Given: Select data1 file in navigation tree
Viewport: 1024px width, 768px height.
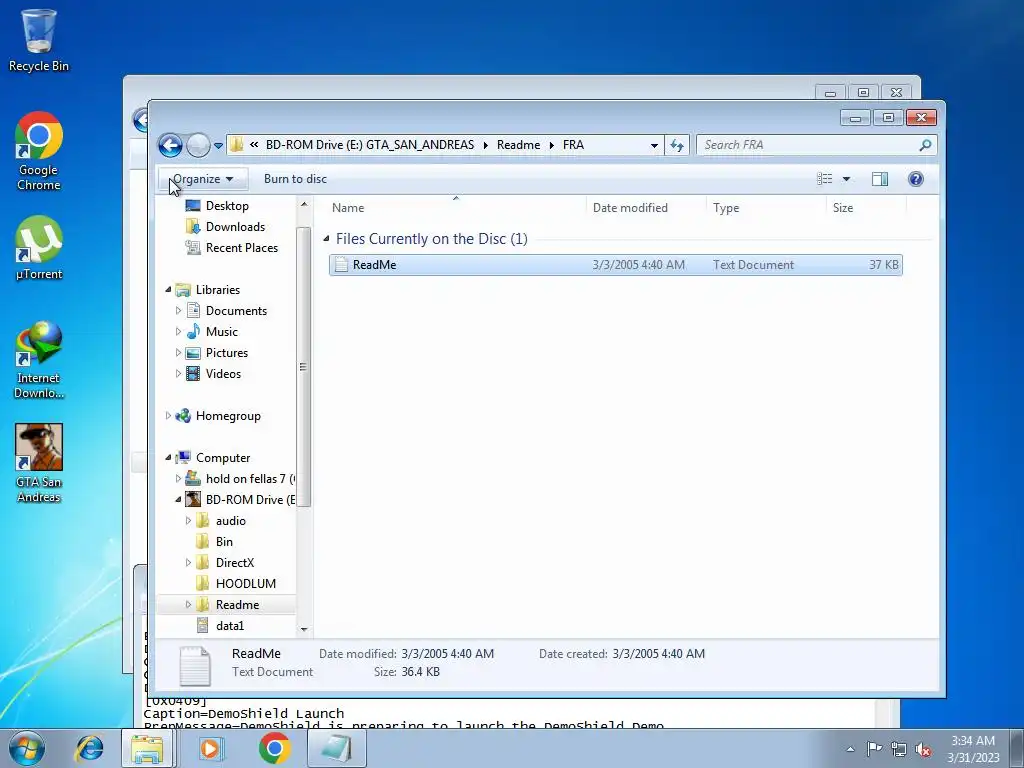Looking at the screenshot, I should pos(229,626).
